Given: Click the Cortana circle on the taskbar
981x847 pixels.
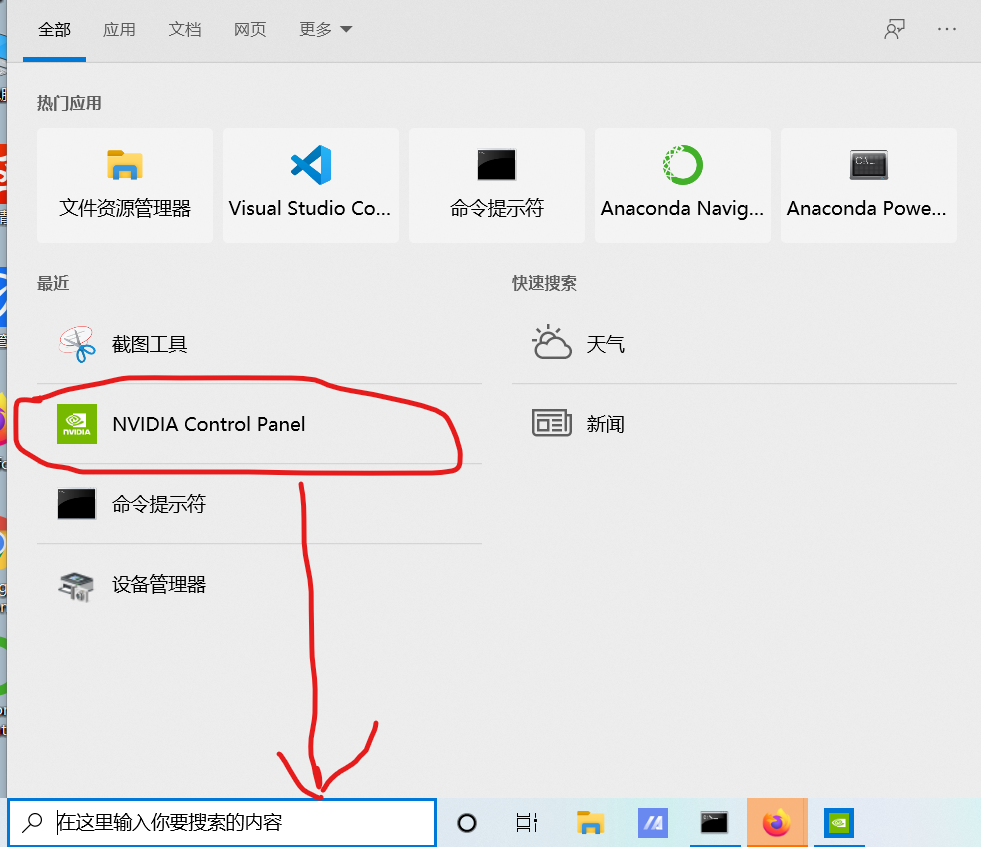Looking at the screenshot, I should (466, 822).
